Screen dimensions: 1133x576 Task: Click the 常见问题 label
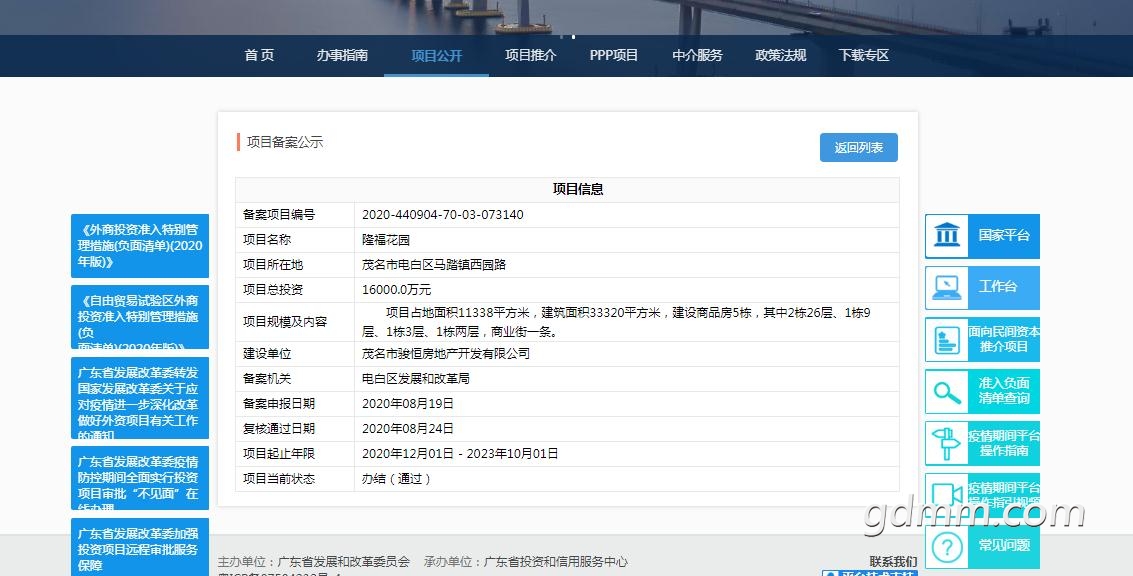[1004, 546]
